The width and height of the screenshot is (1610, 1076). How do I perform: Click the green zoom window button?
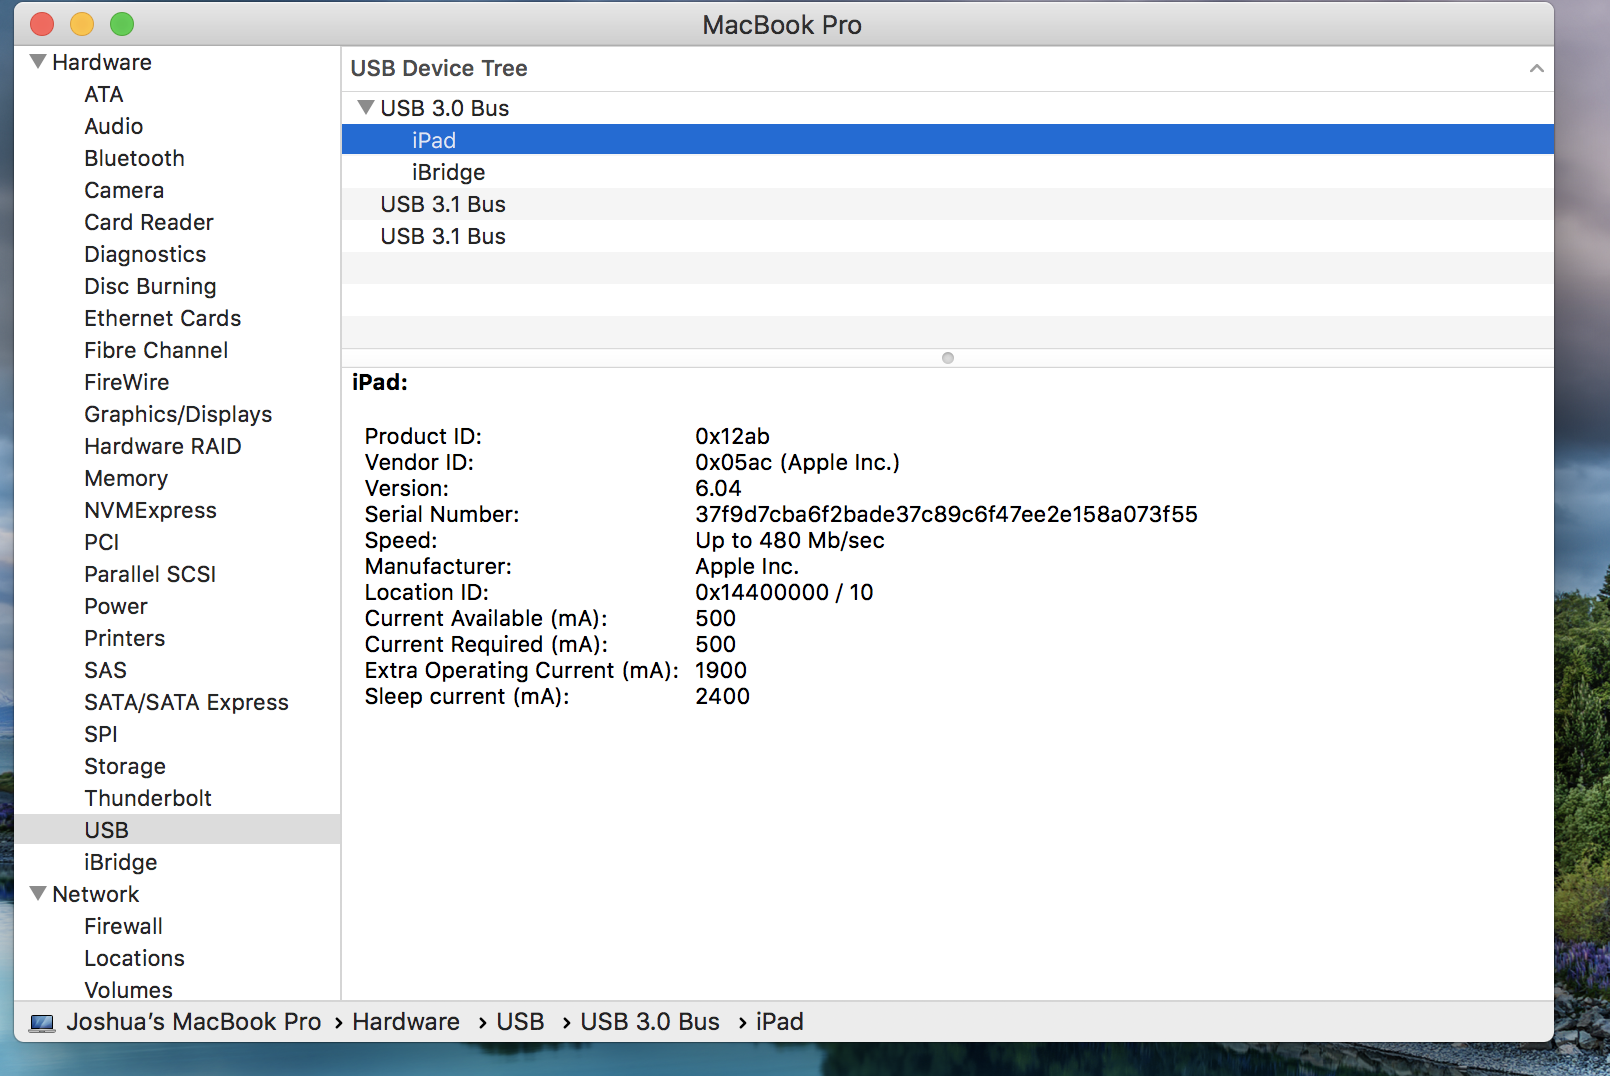122,24
